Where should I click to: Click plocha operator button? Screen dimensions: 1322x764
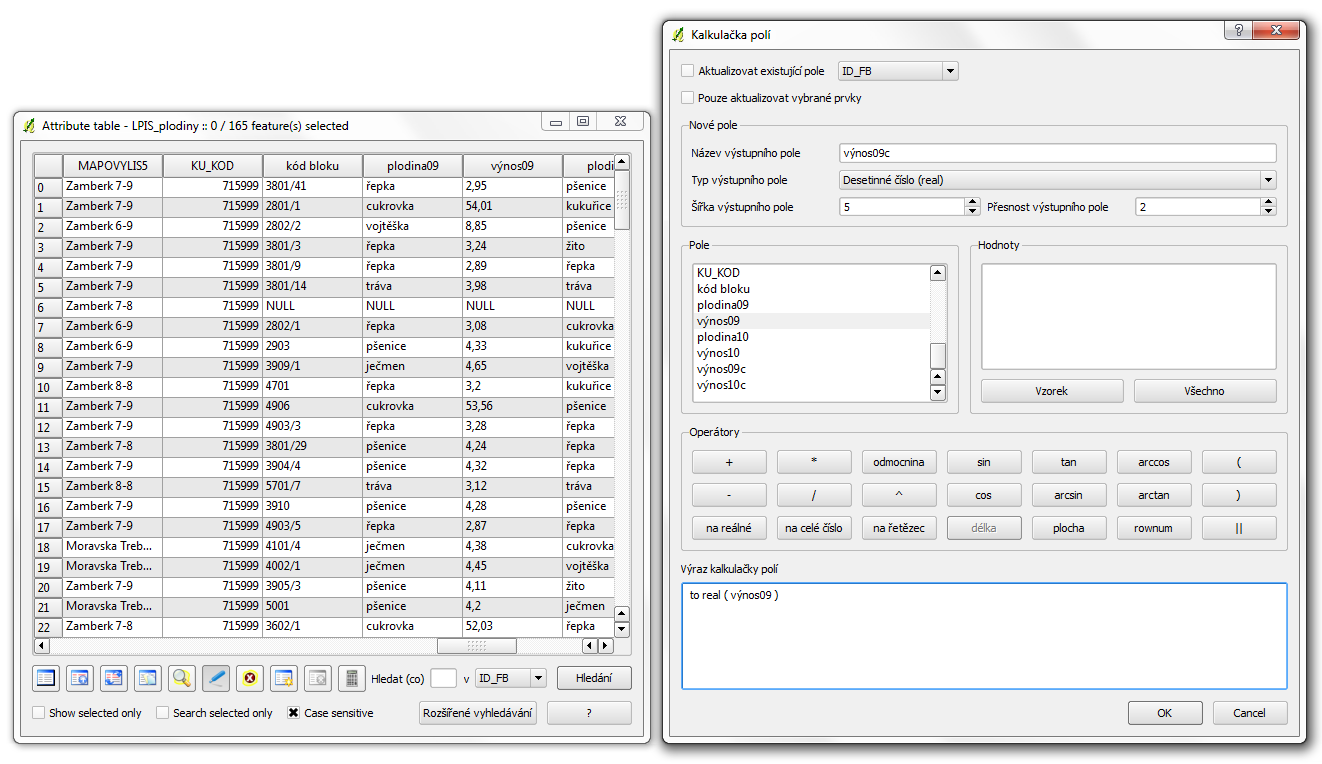(x=1069, y=528)
